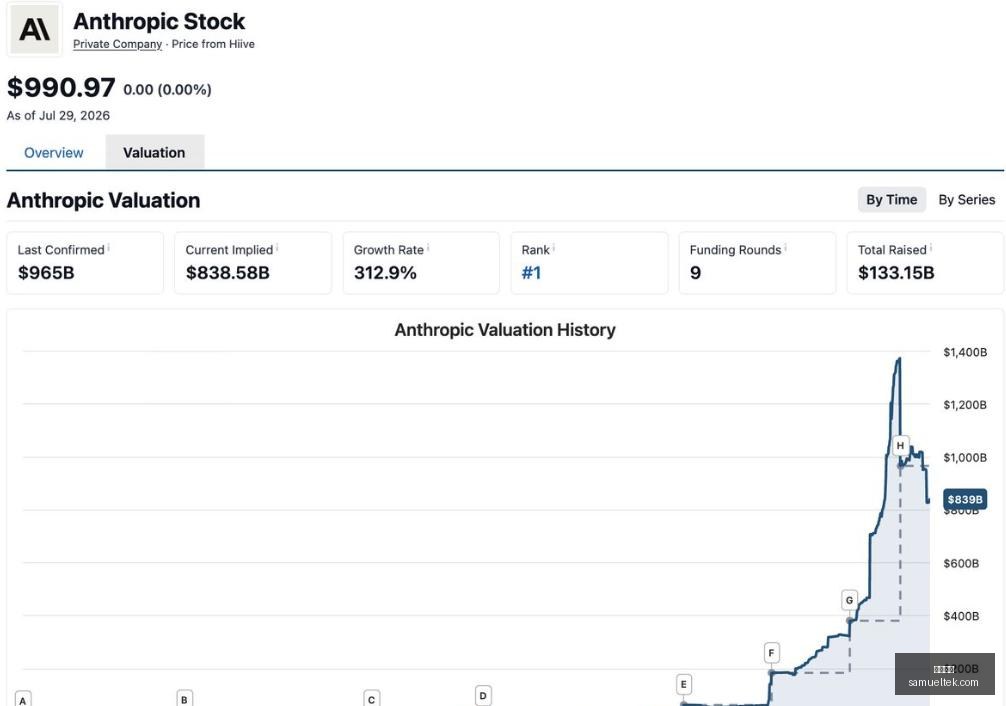1006x706 pixels.
Task: Open the Overview tab
Action: coord(54,153)
